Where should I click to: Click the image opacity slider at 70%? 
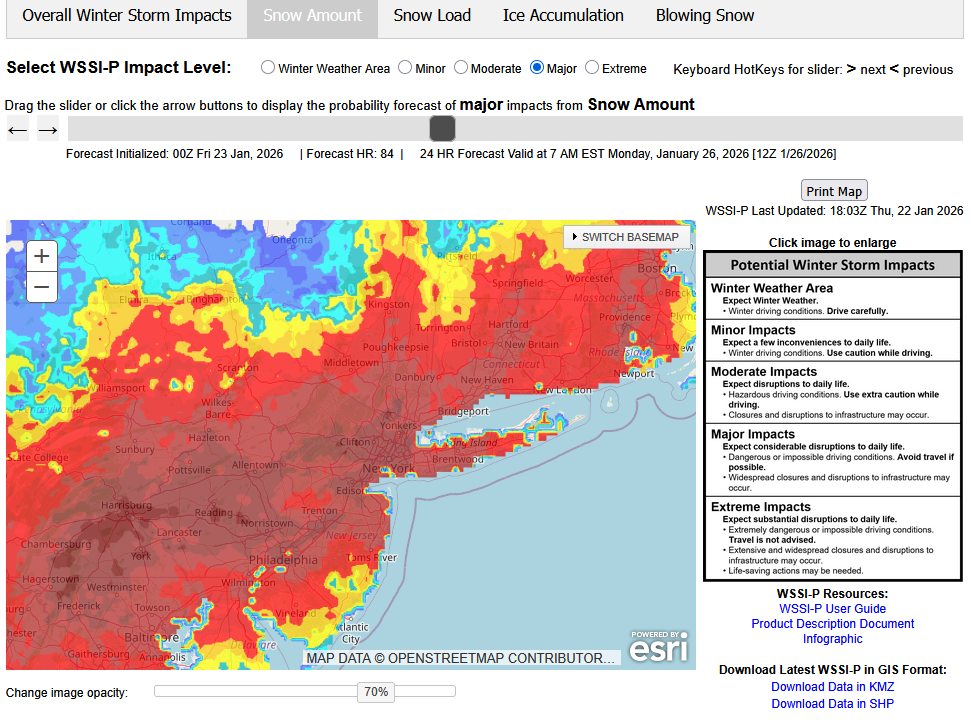pos(376,691)
